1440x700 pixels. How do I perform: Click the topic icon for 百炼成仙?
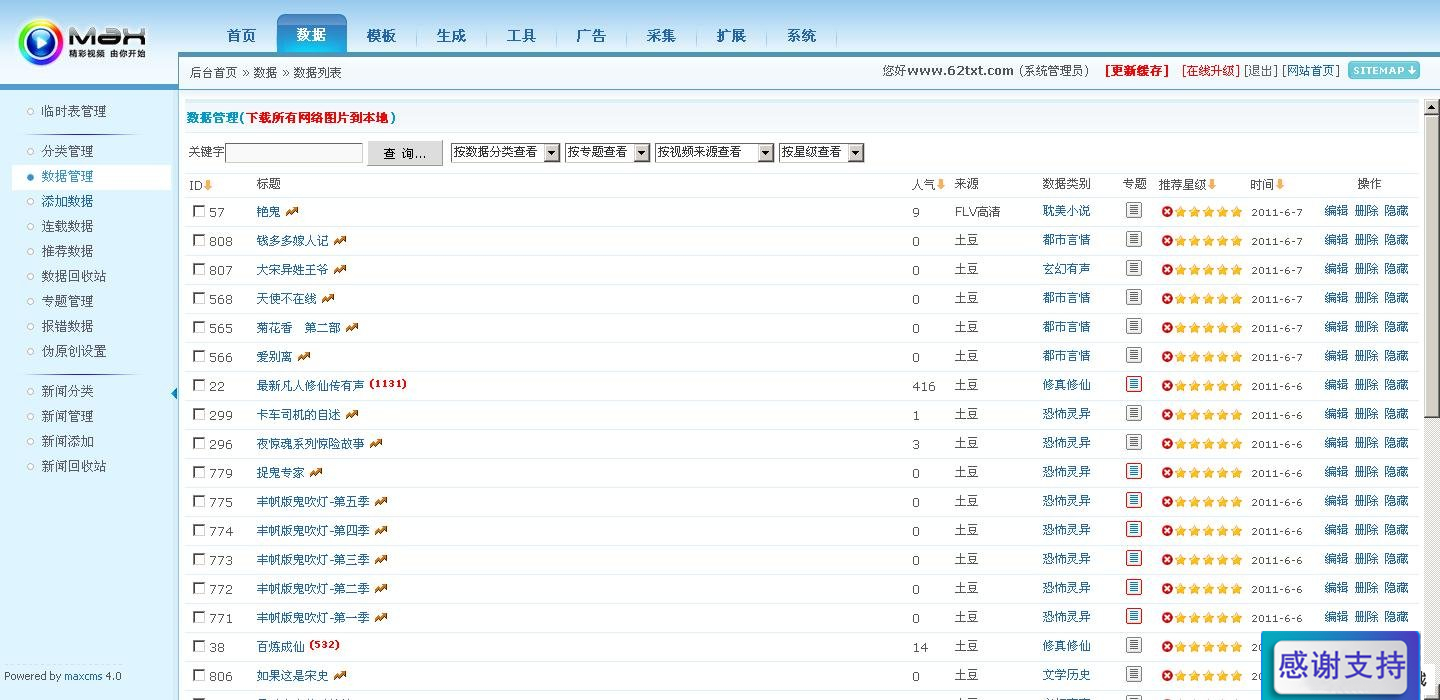(1133, 645)
